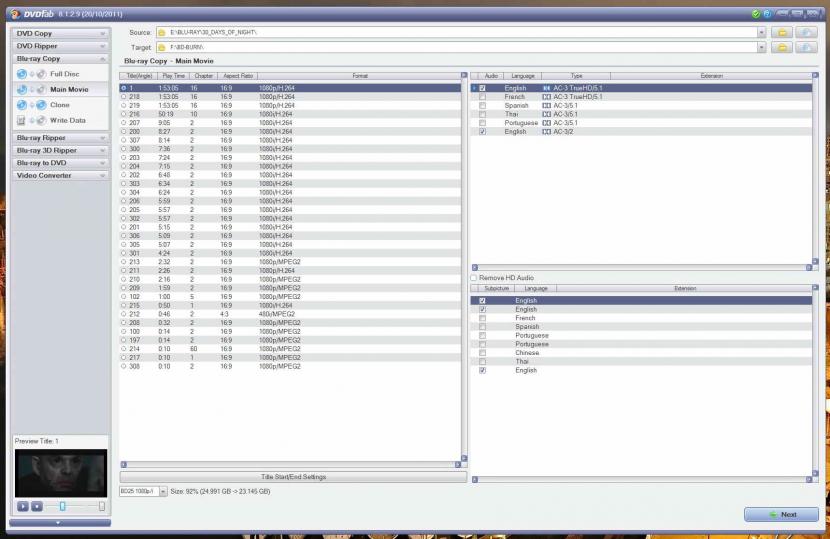Enable the Portuguese audio track checkbox
The height and width of the screenshot is (539, 830).
click(x=482, y=123)
